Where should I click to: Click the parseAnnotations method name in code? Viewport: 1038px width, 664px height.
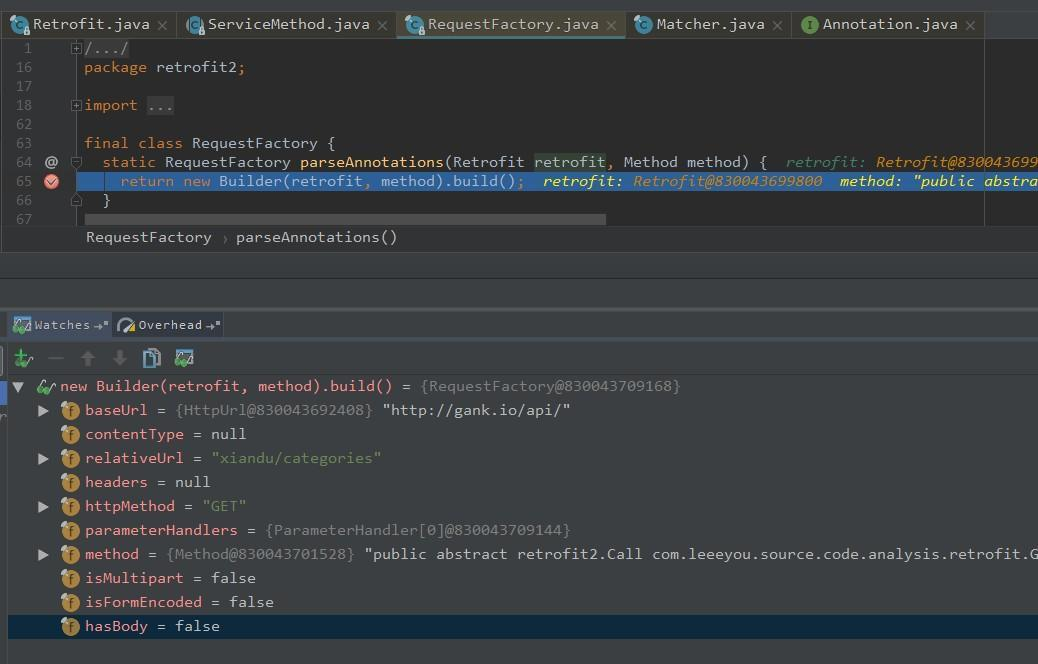click(x=371, y=162)
